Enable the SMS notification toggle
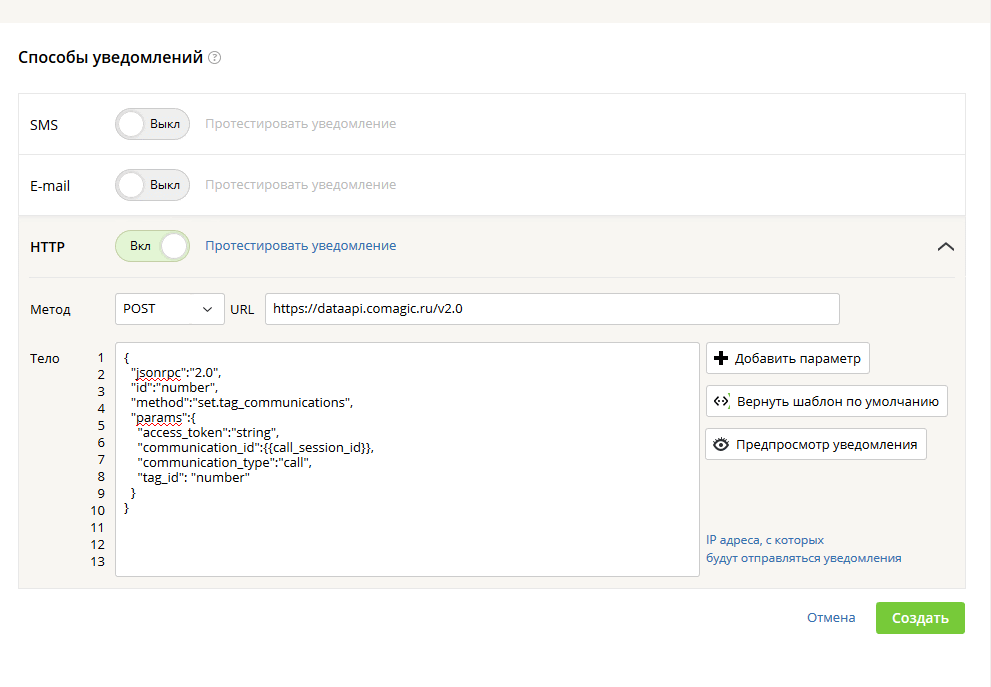The height and width of the screenshot is (687, 991). point(152,124)
